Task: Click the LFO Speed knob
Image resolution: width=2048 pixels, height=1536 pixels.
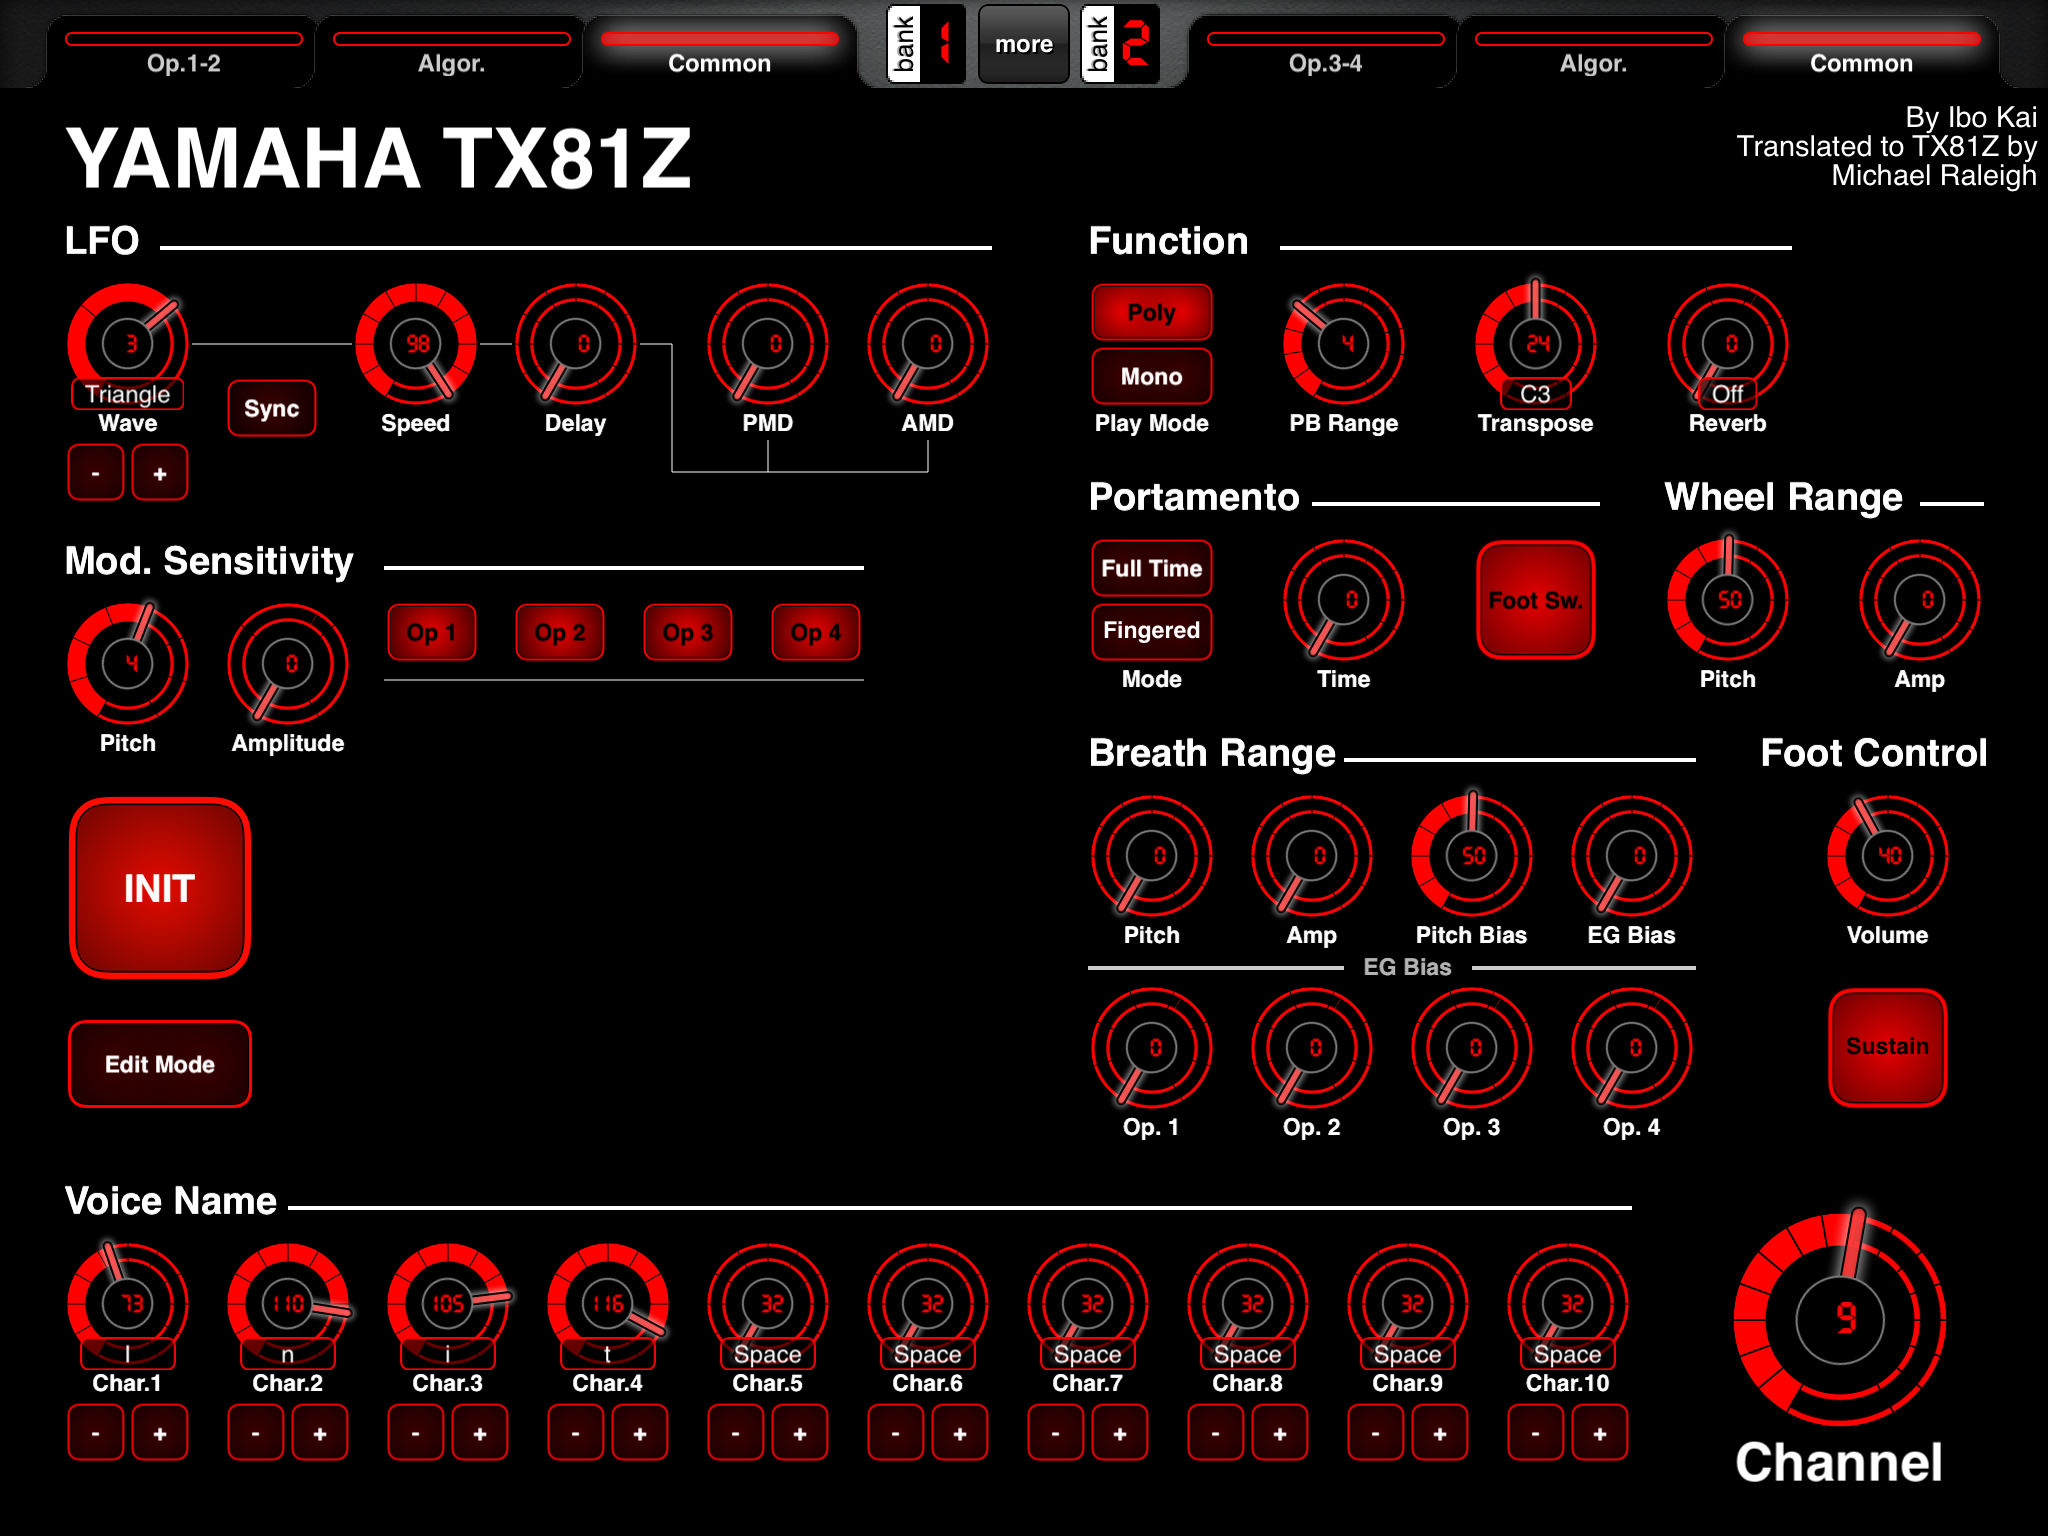Action: point(416,344)
